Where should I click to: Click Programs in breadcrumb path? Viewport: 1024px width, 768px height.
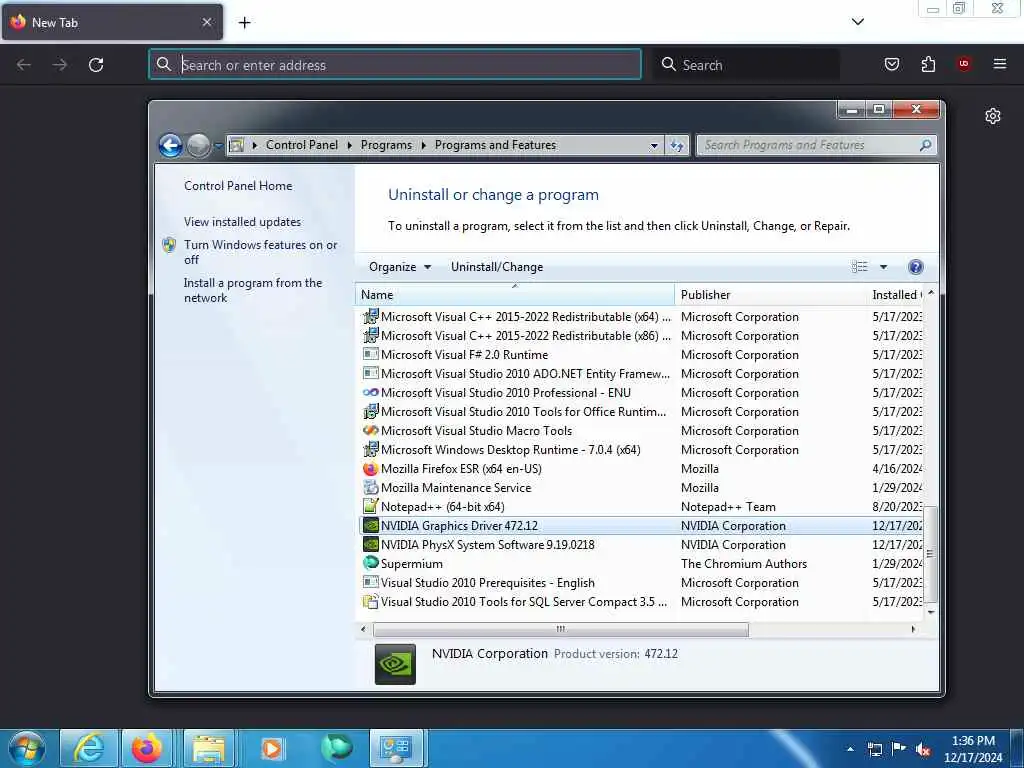386,145
